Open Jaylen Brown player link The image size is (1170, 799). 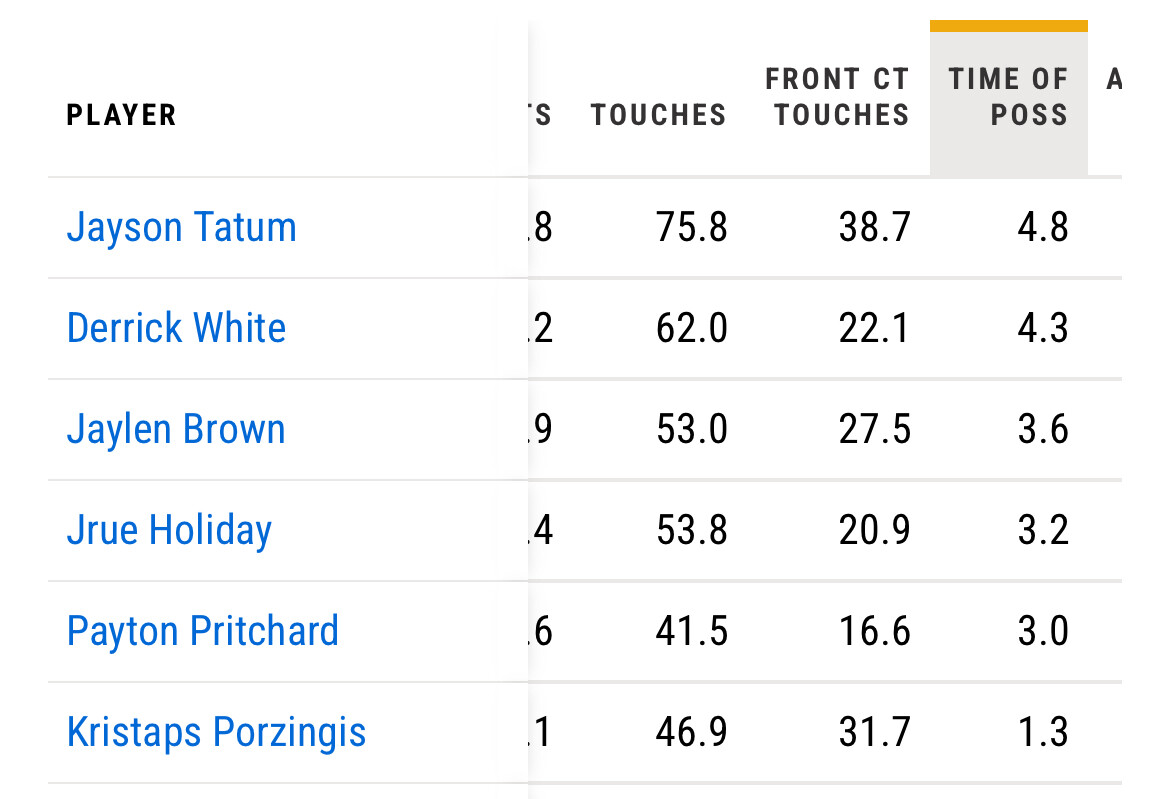tap(176, 430)
